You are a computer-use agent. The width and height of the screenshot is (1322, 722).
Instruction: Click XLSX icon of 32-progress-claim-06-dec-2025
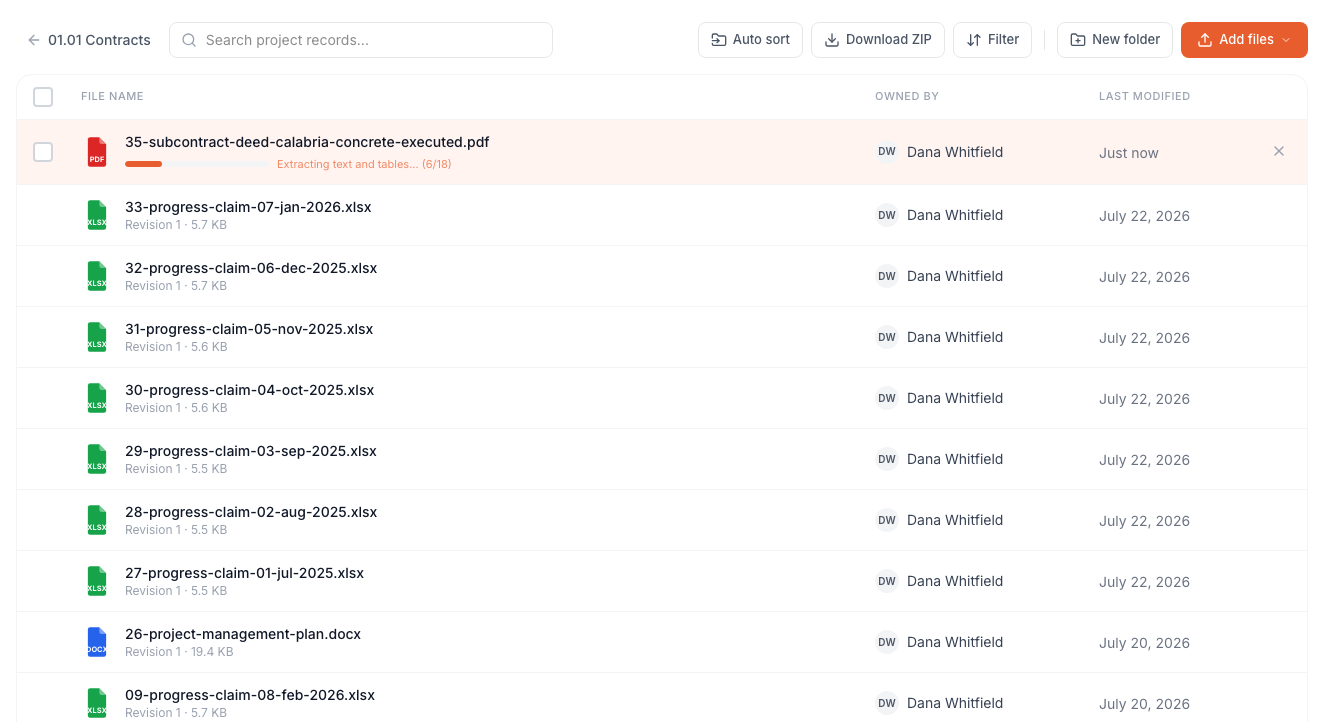(x=97, y=276)
